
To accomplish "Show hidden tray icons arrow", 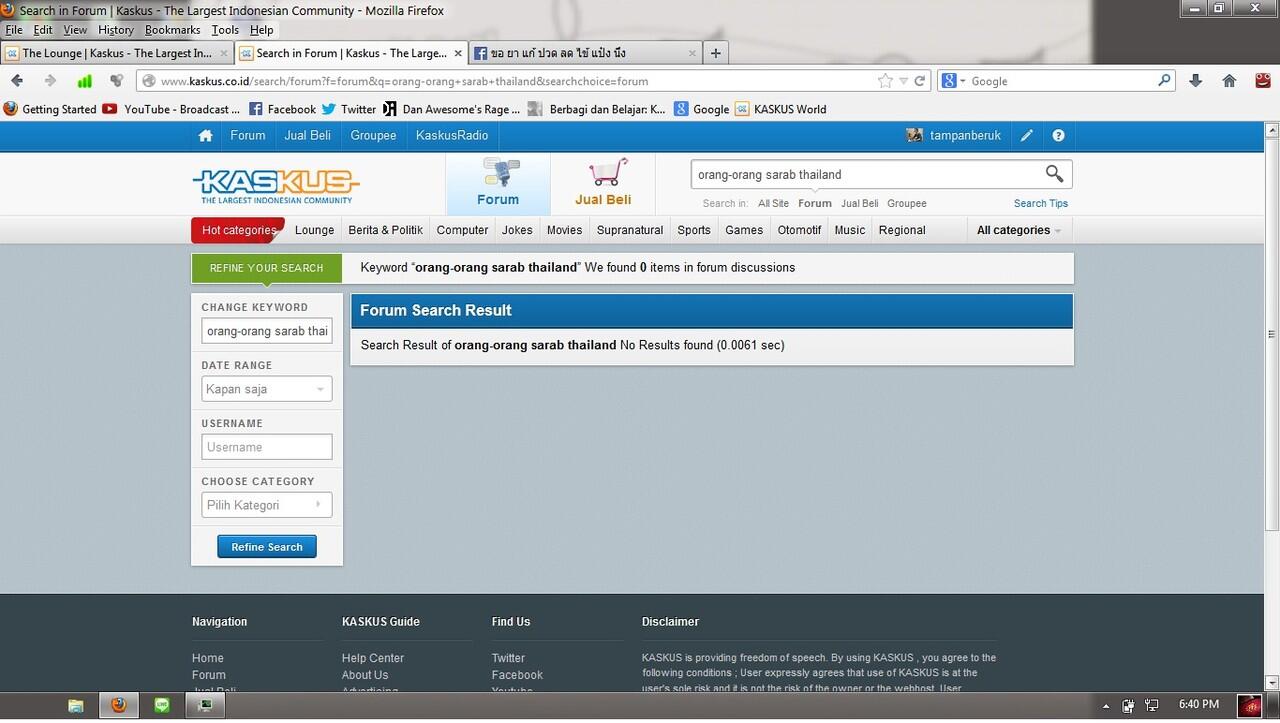I will point(1106,706).
